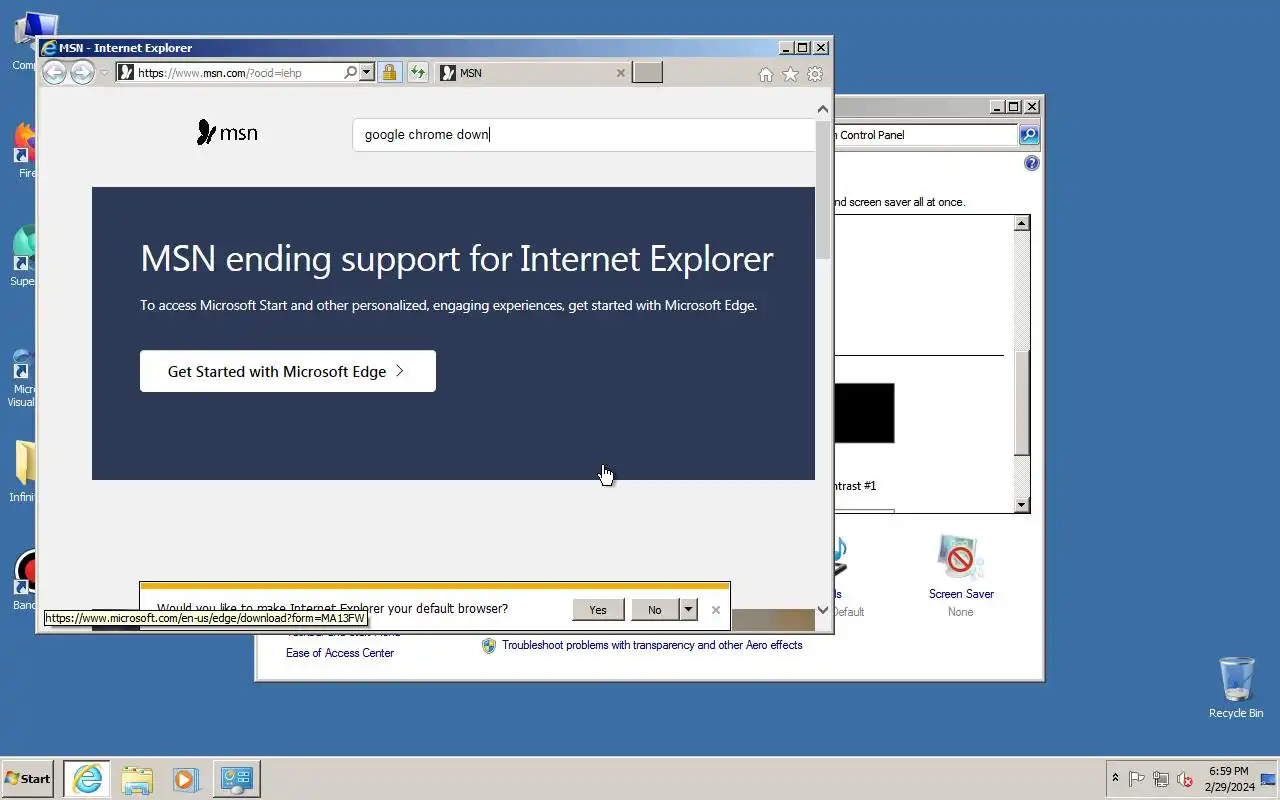Viewport: 1280px width, 800px height.
Task: Click the Control Panel search box
Action: click(x=925, y=135)
